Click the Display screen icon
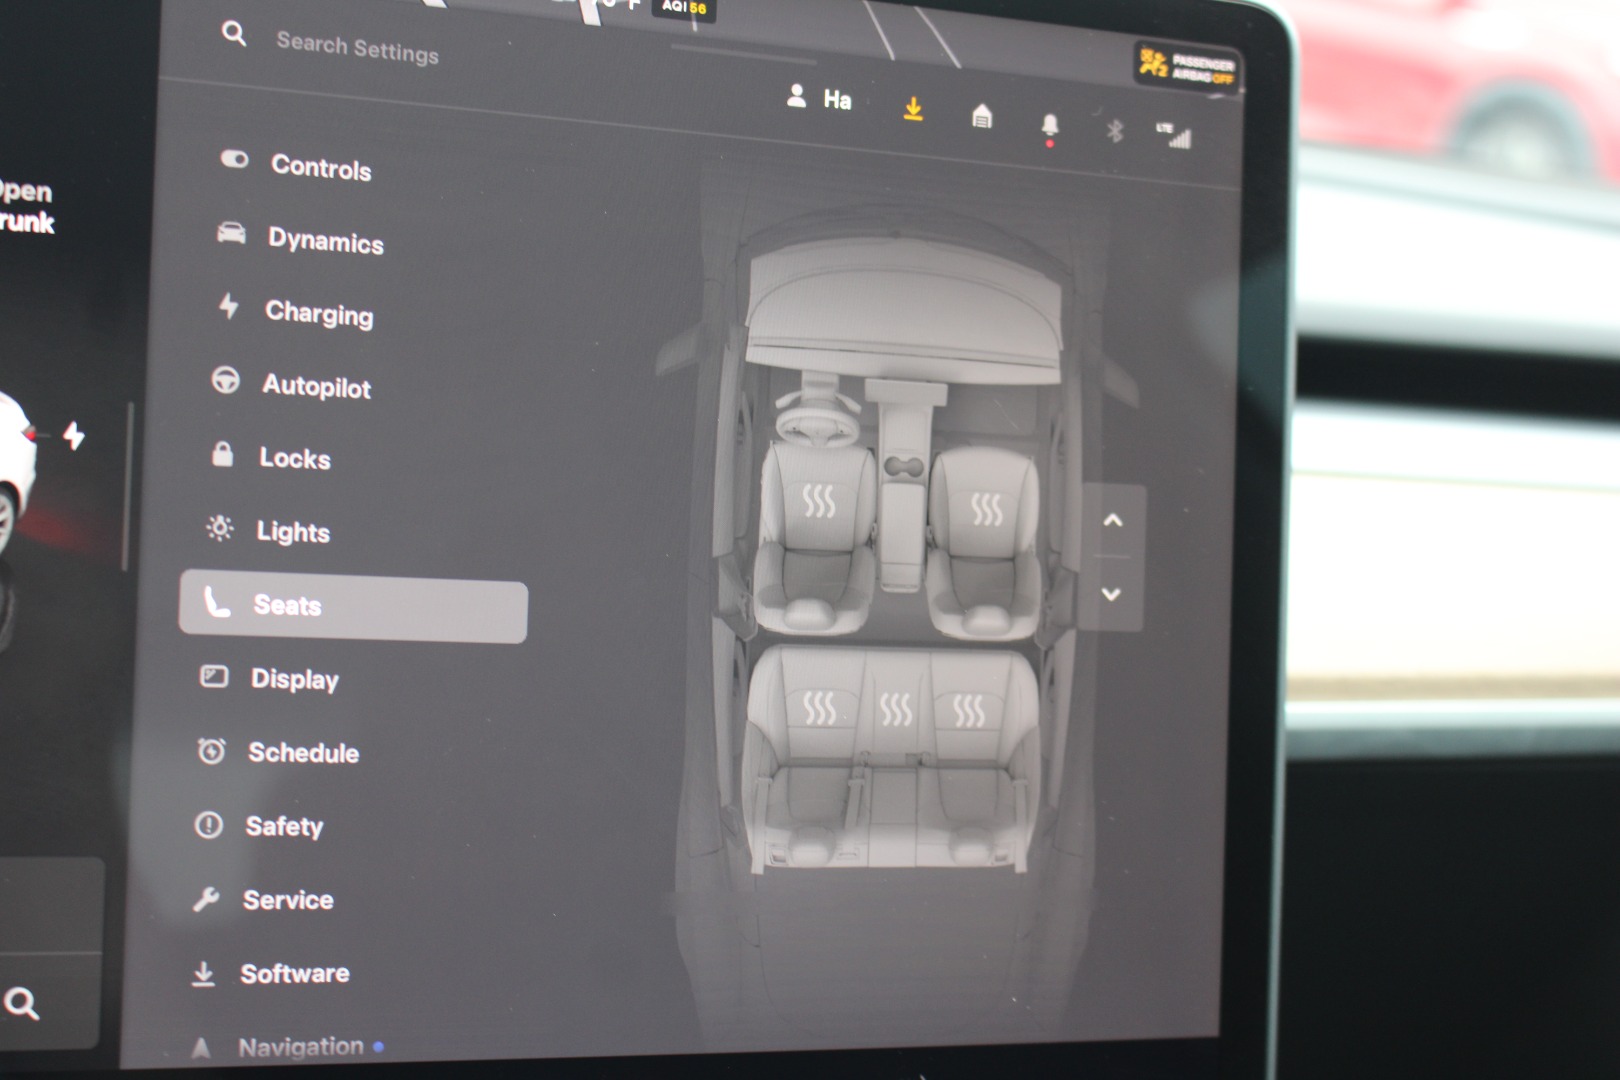 tap(214, 676)
